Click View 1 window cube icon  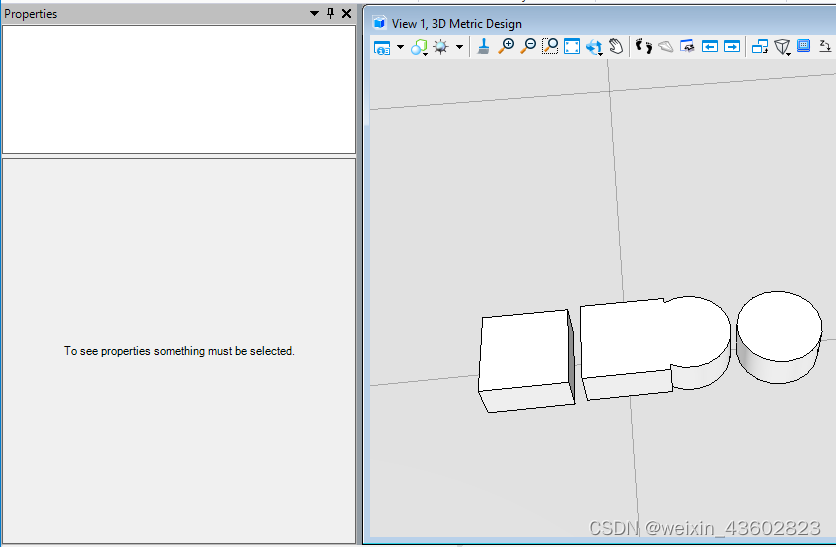click(379, 23)
